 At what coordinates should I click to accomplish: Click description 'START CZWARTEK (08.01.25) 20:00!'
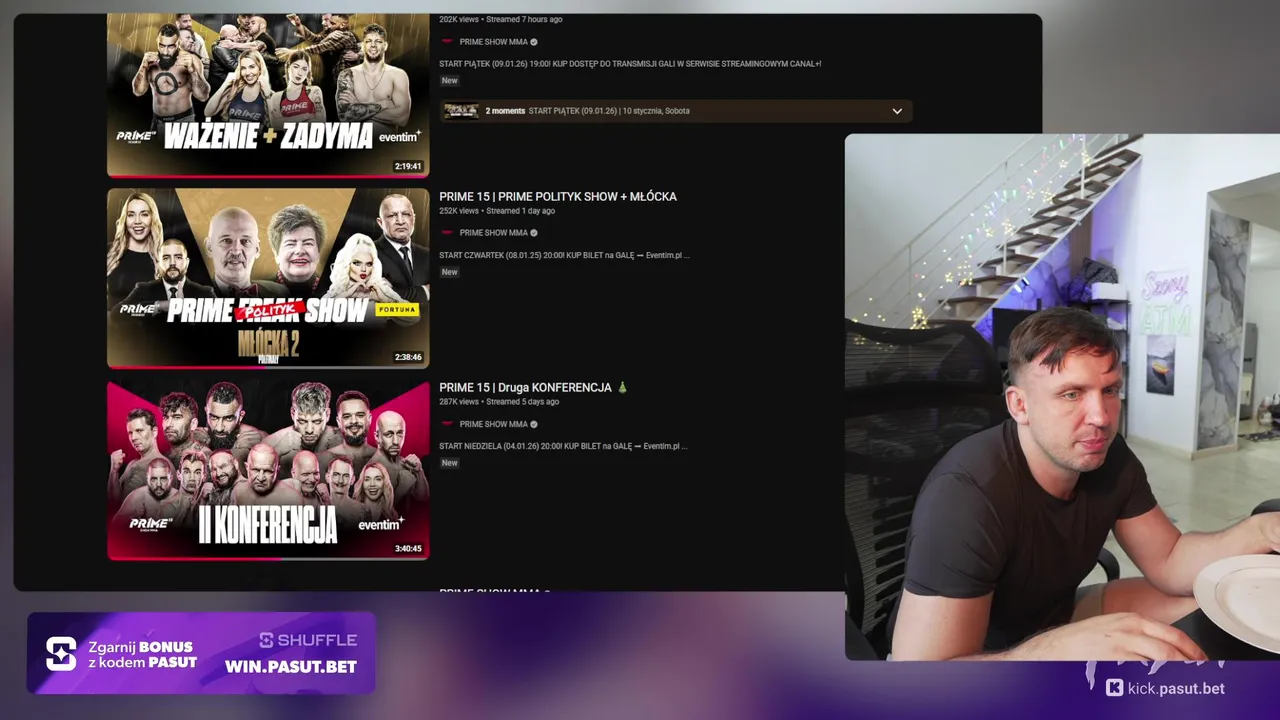point(564,255)
